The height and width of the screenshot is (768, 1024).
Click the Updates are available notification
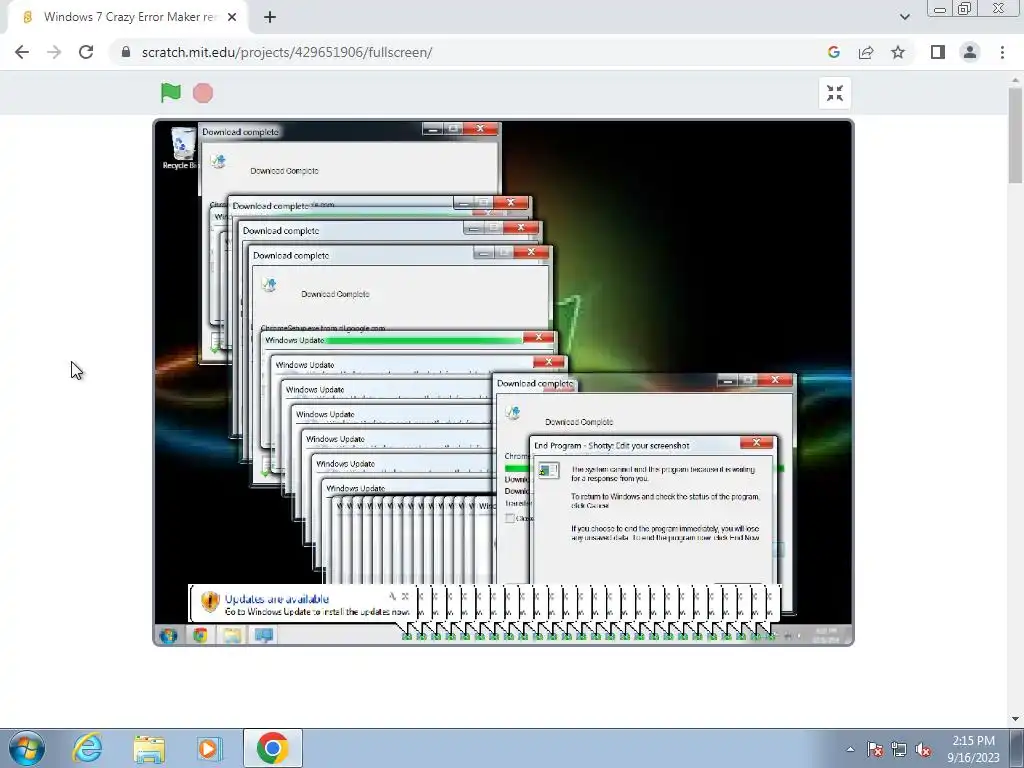[x=303, y=604]
